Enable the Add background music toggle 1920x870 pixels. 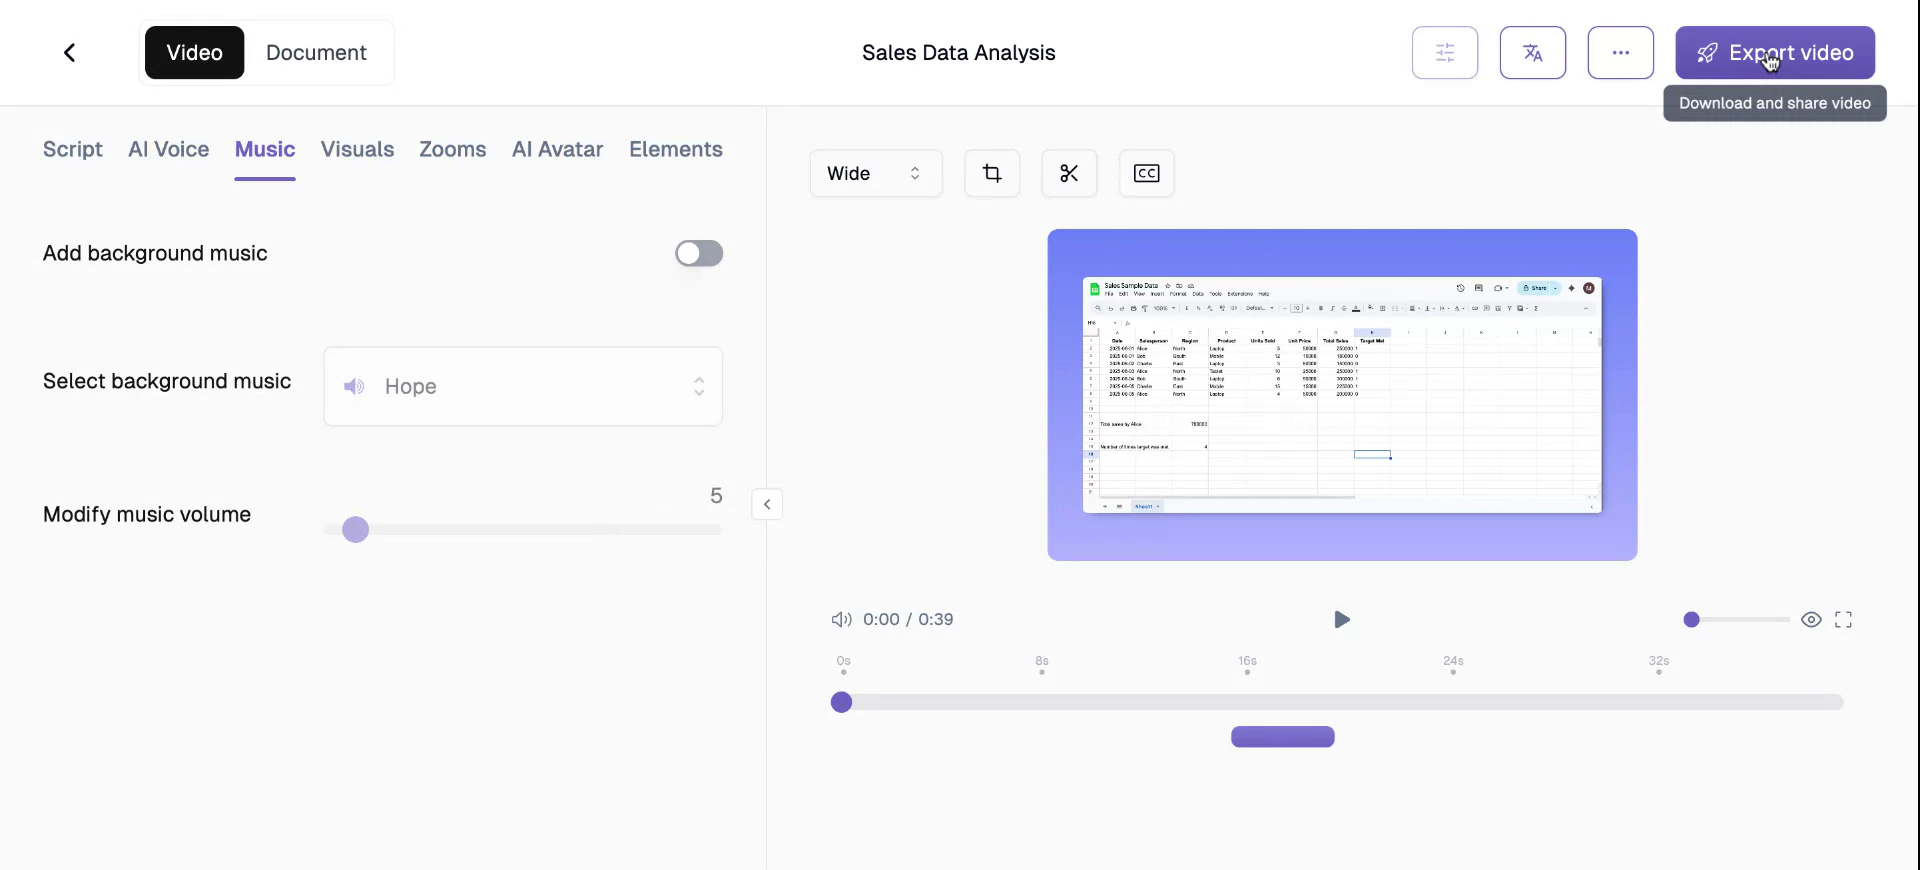699,254
